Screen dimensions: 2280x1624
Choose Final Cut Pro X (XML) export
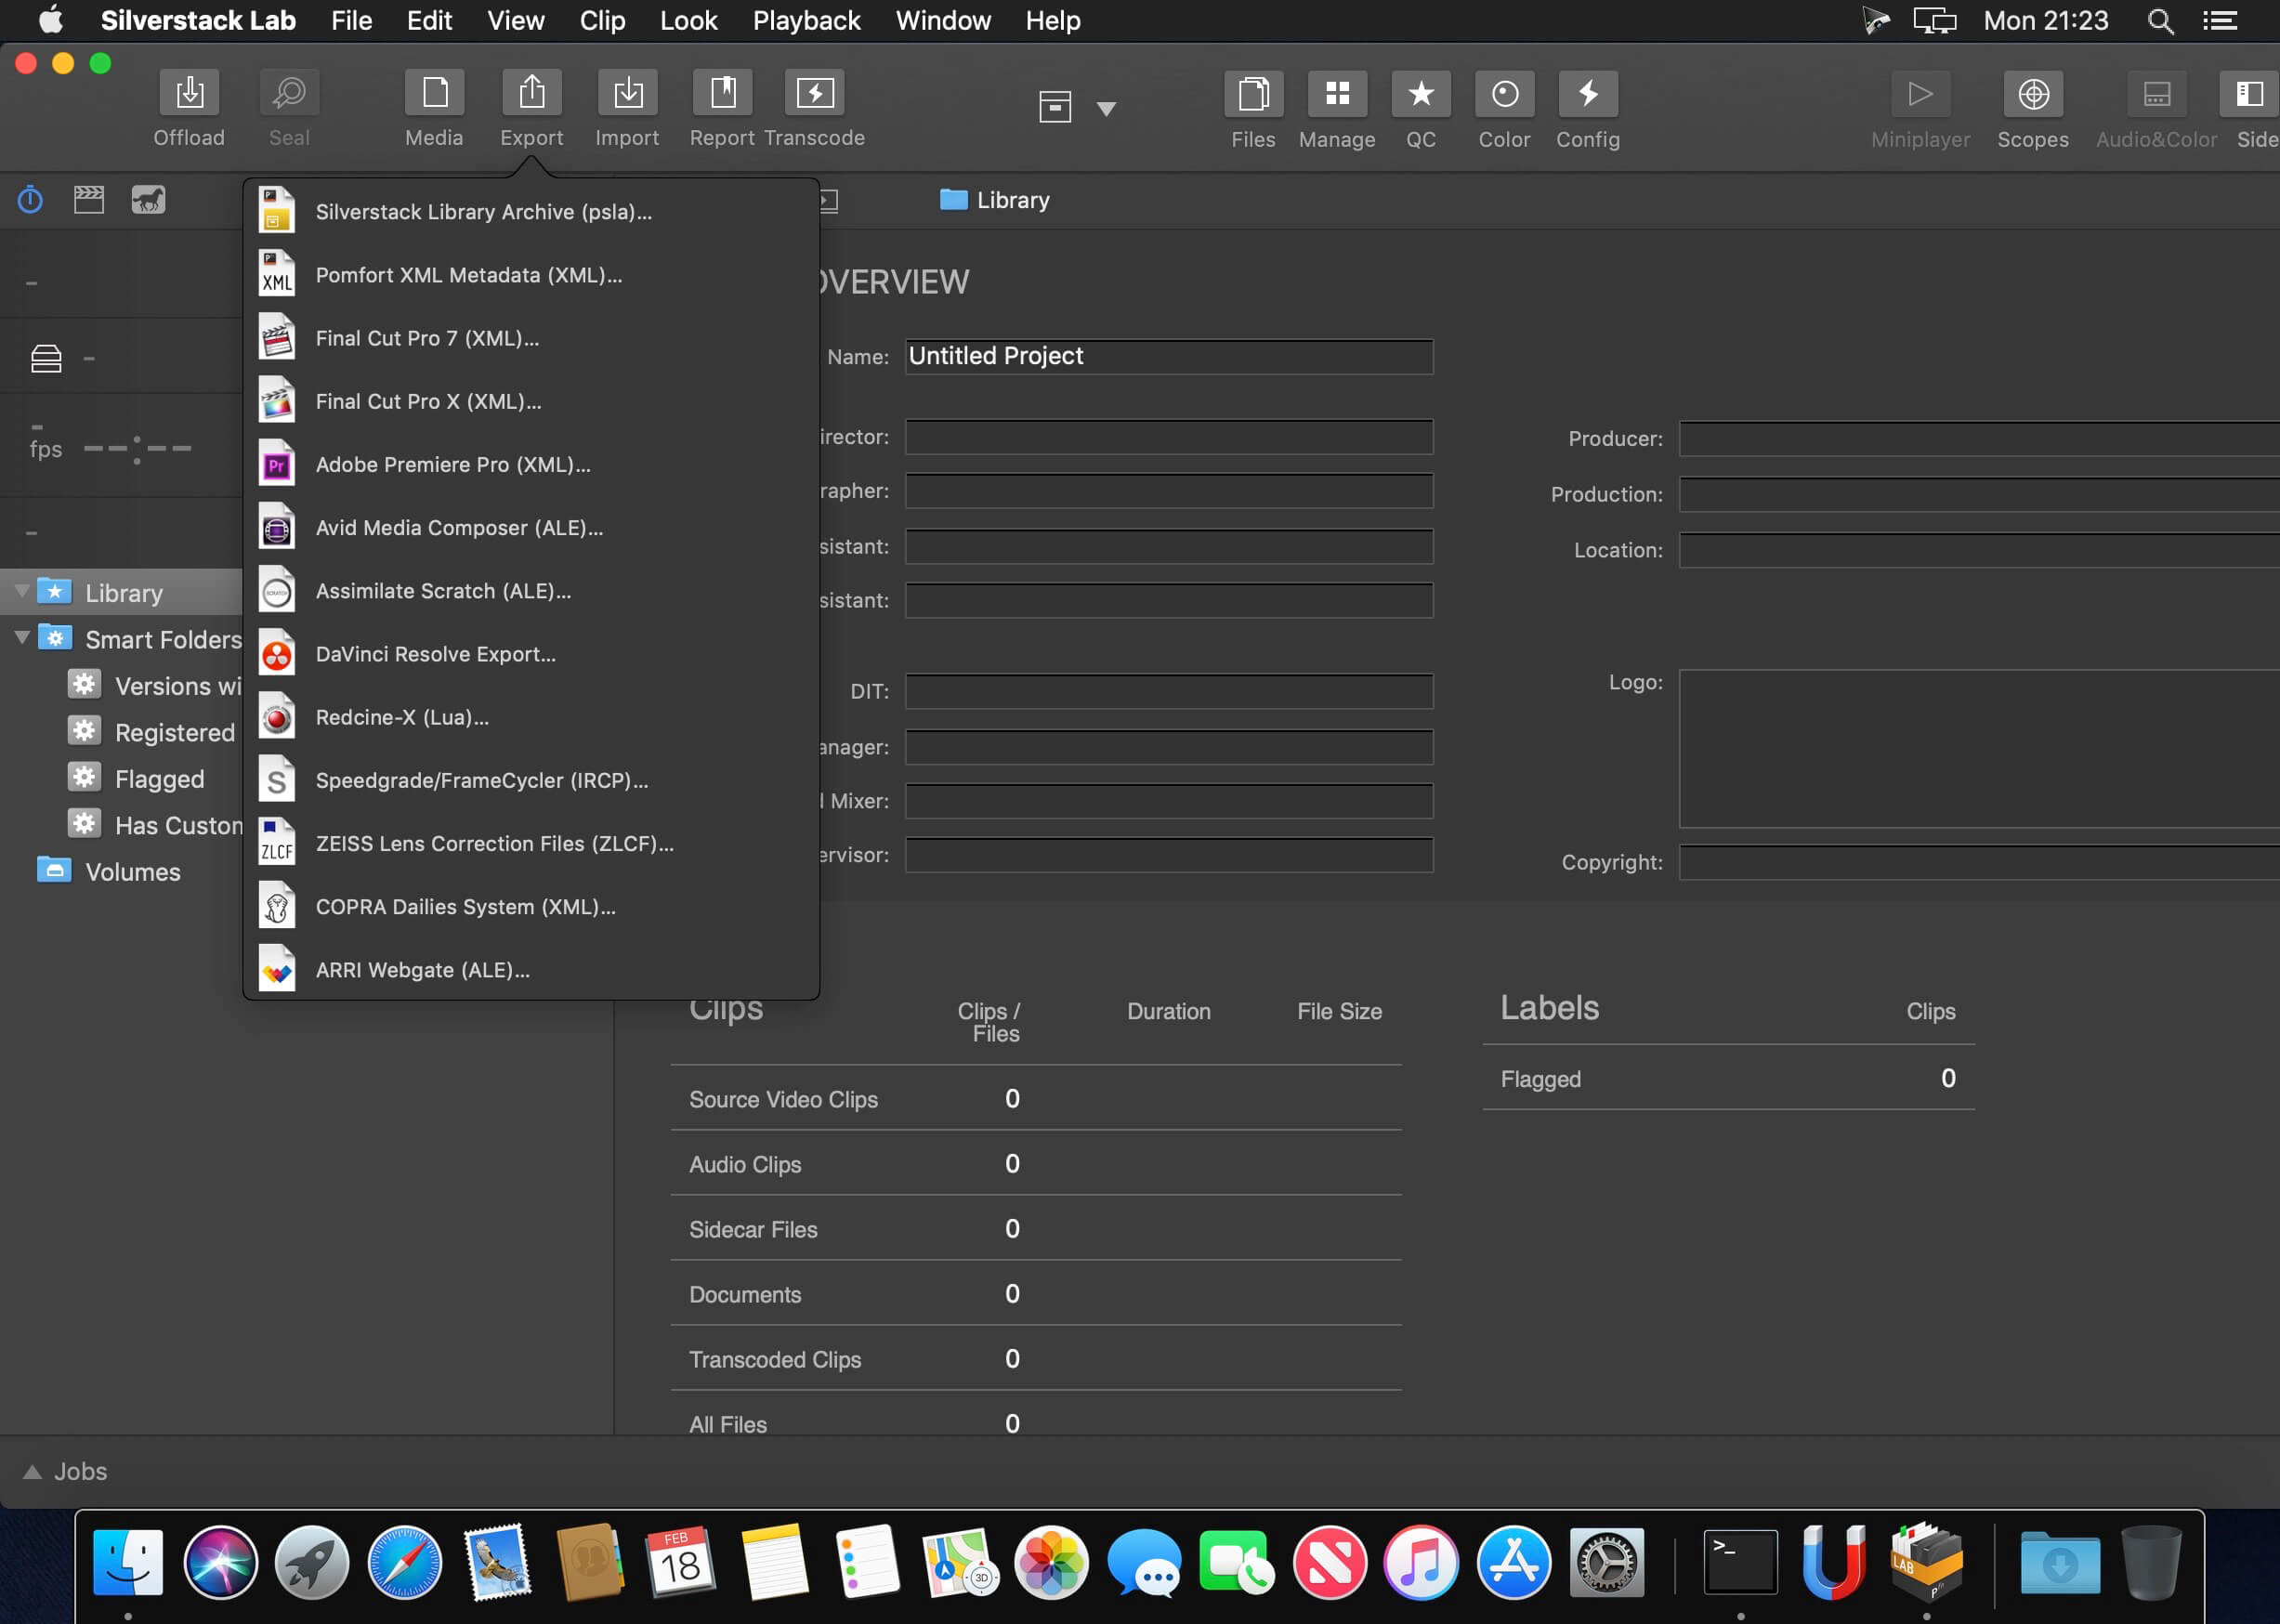pyautogui.click(x=531, y=401)
